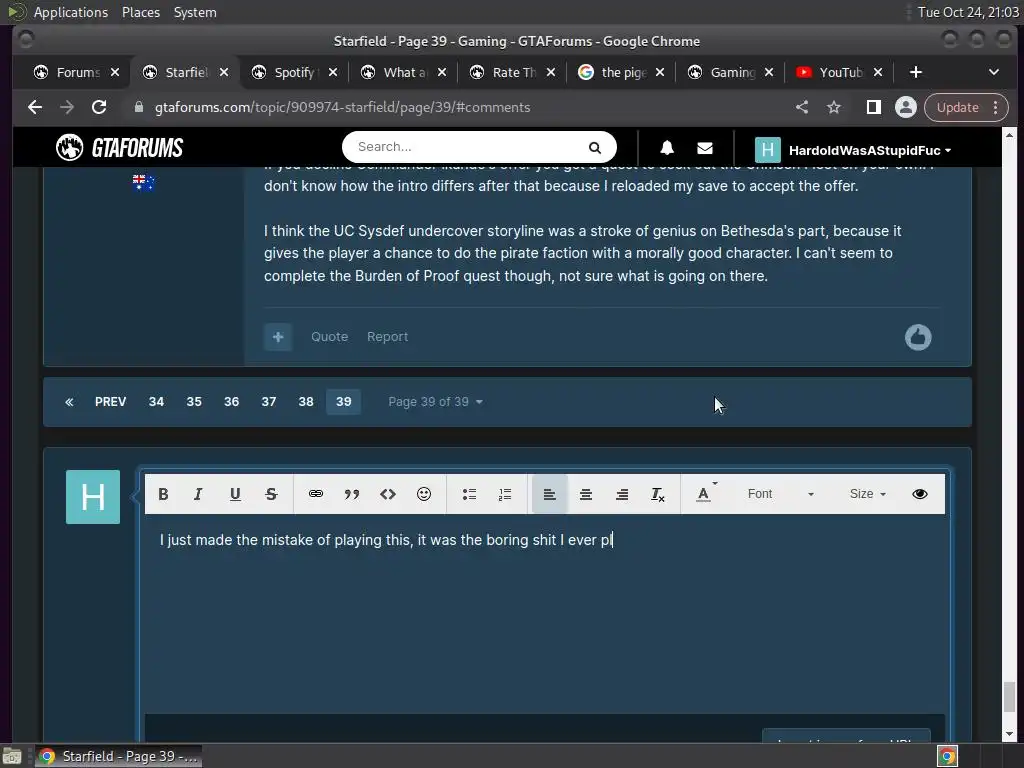Quote this post
1024x768 pixels.
329,336
